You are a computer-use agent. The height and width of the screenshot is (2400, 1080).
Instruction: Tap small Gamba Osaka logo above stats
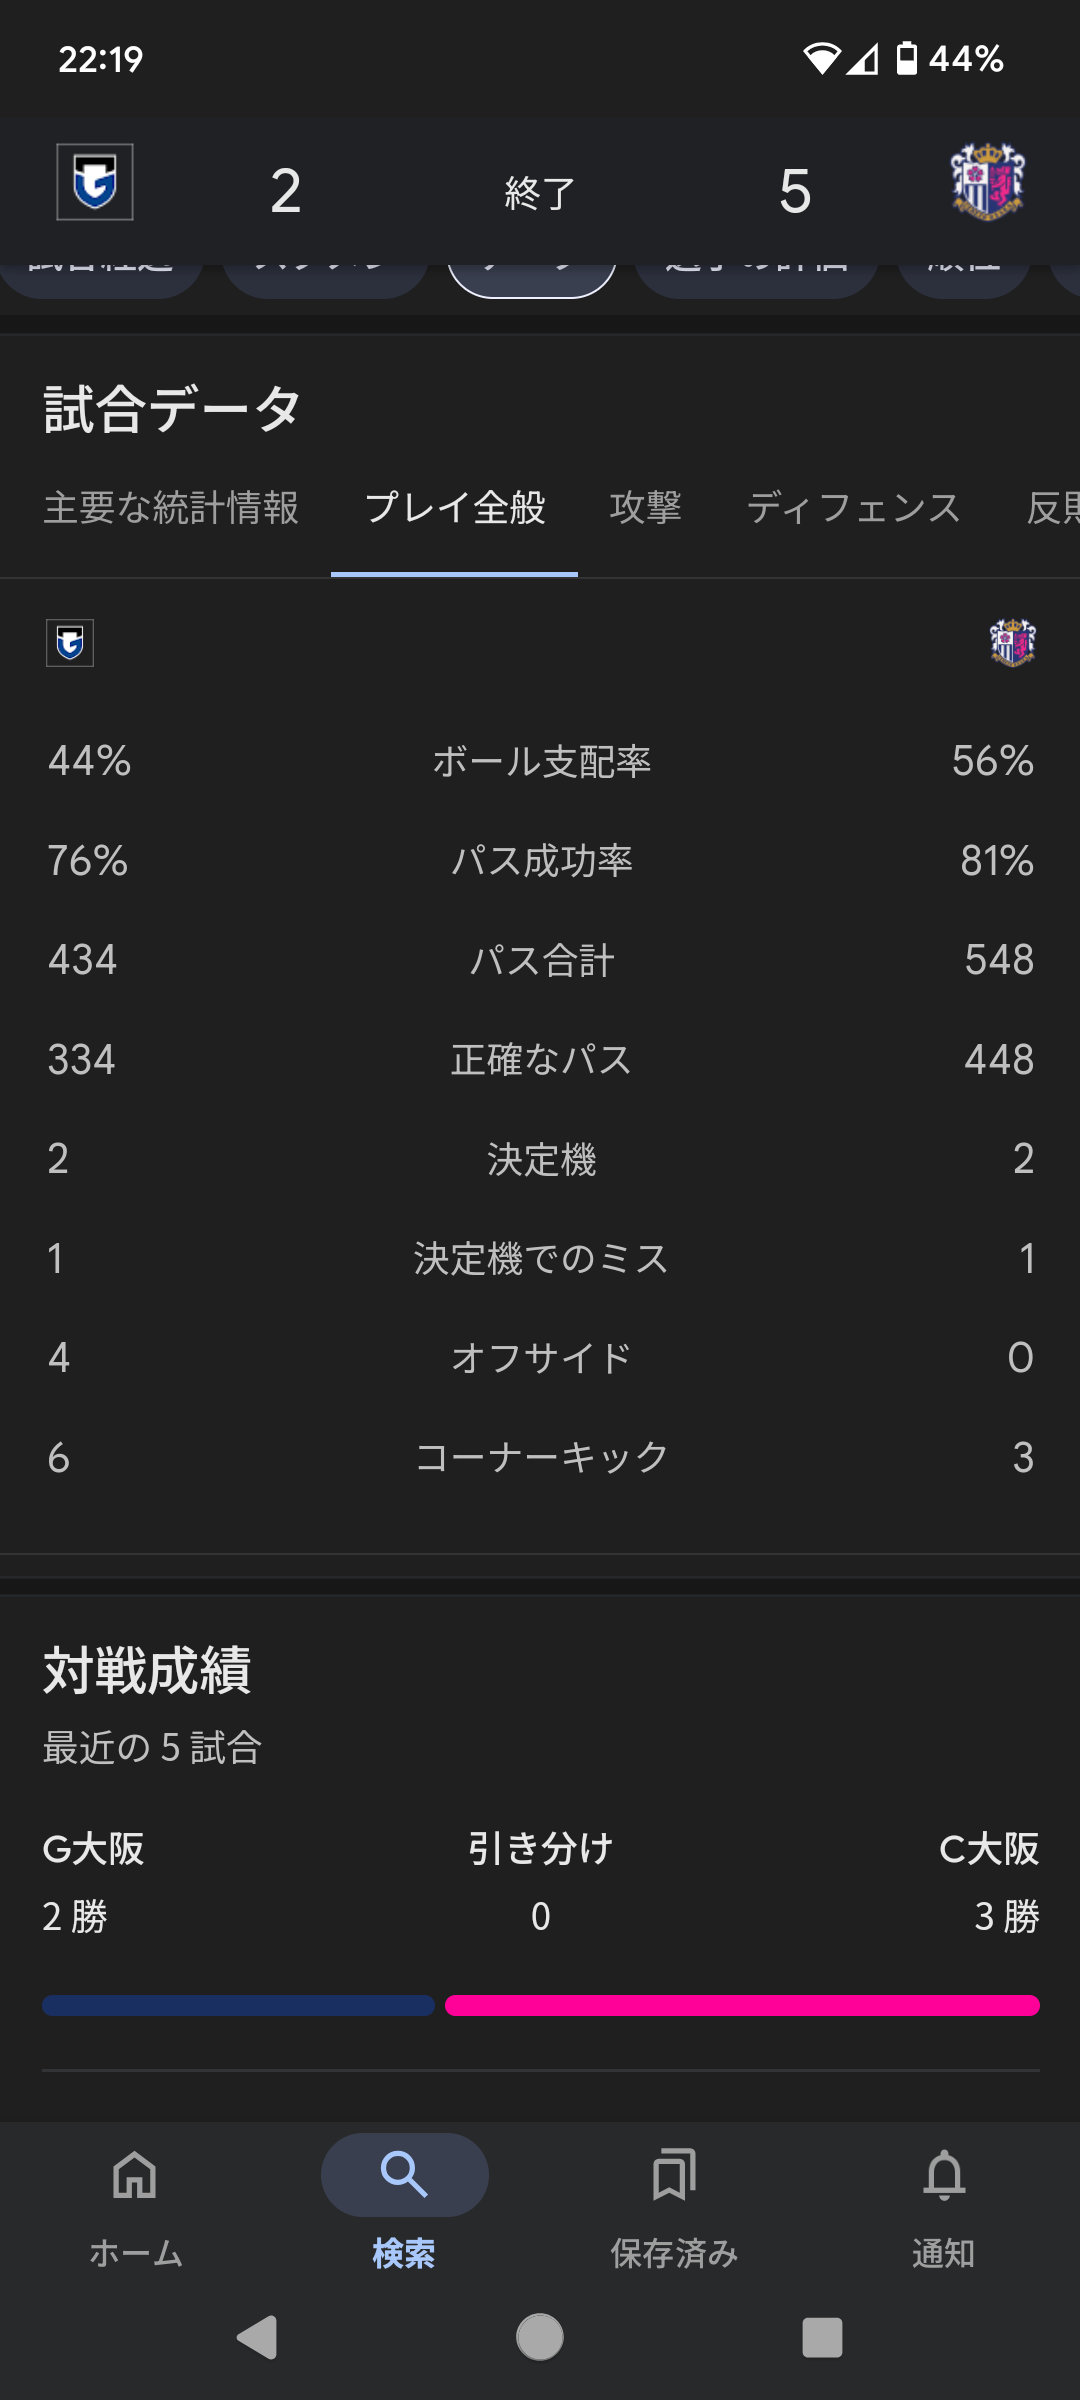click(70, 643)
